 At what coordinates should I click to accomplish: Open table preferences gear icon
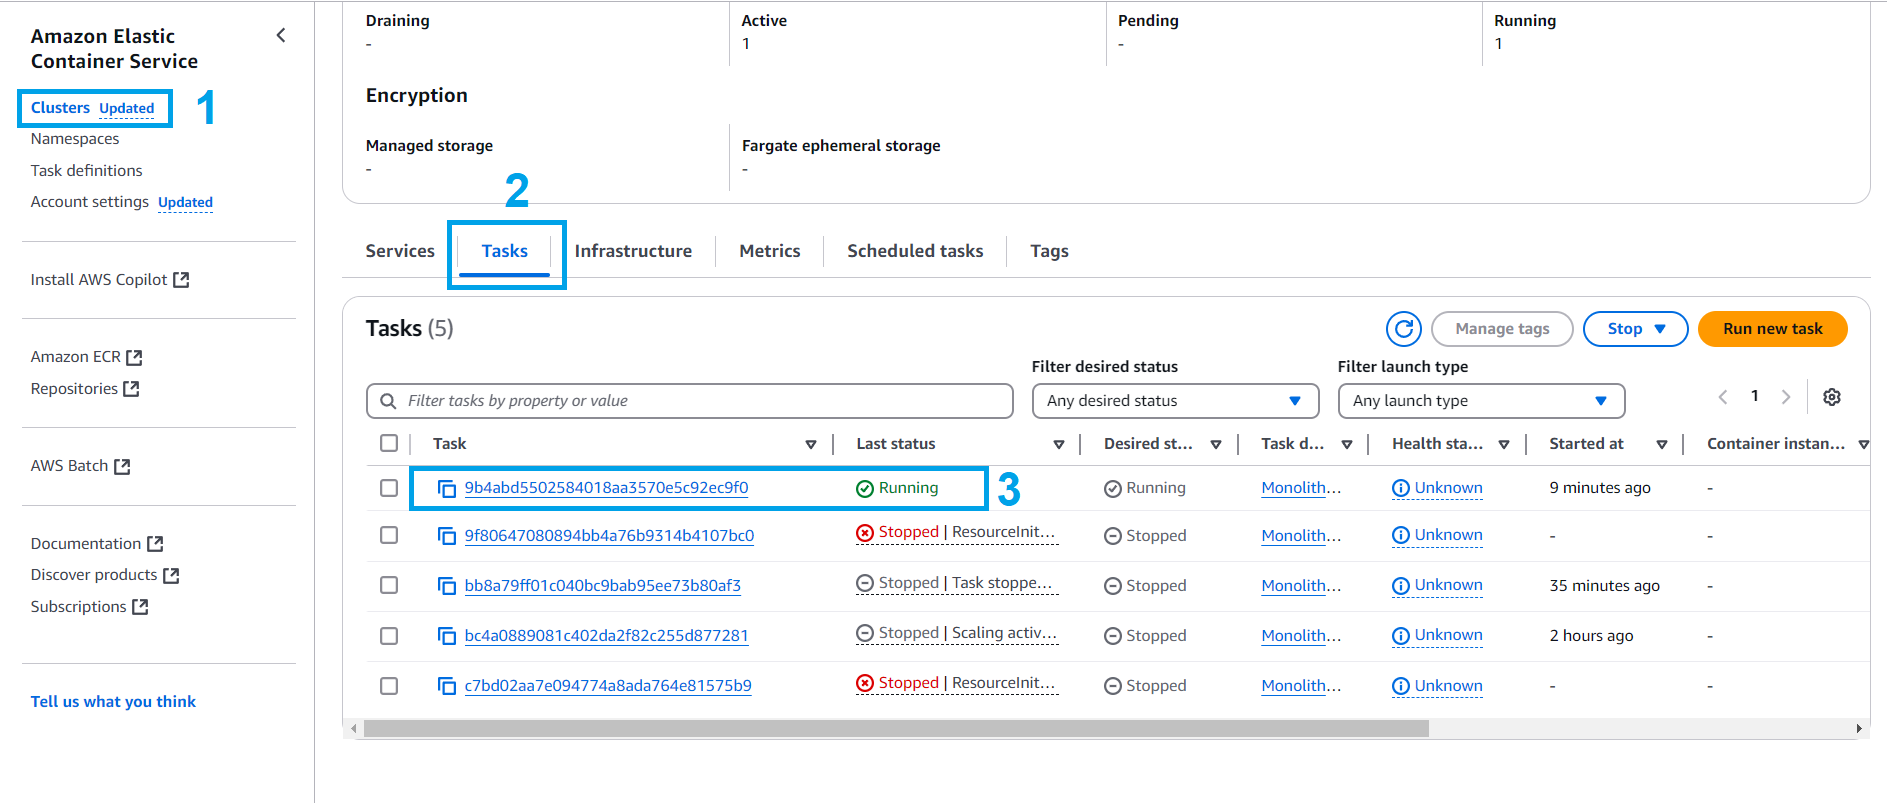click(1832, 397)
